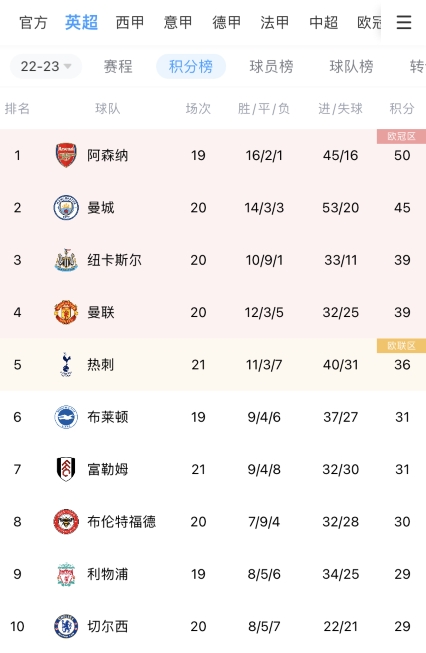
Task: Open 阿森纳 team name link
Action: [x=107, y=155]
